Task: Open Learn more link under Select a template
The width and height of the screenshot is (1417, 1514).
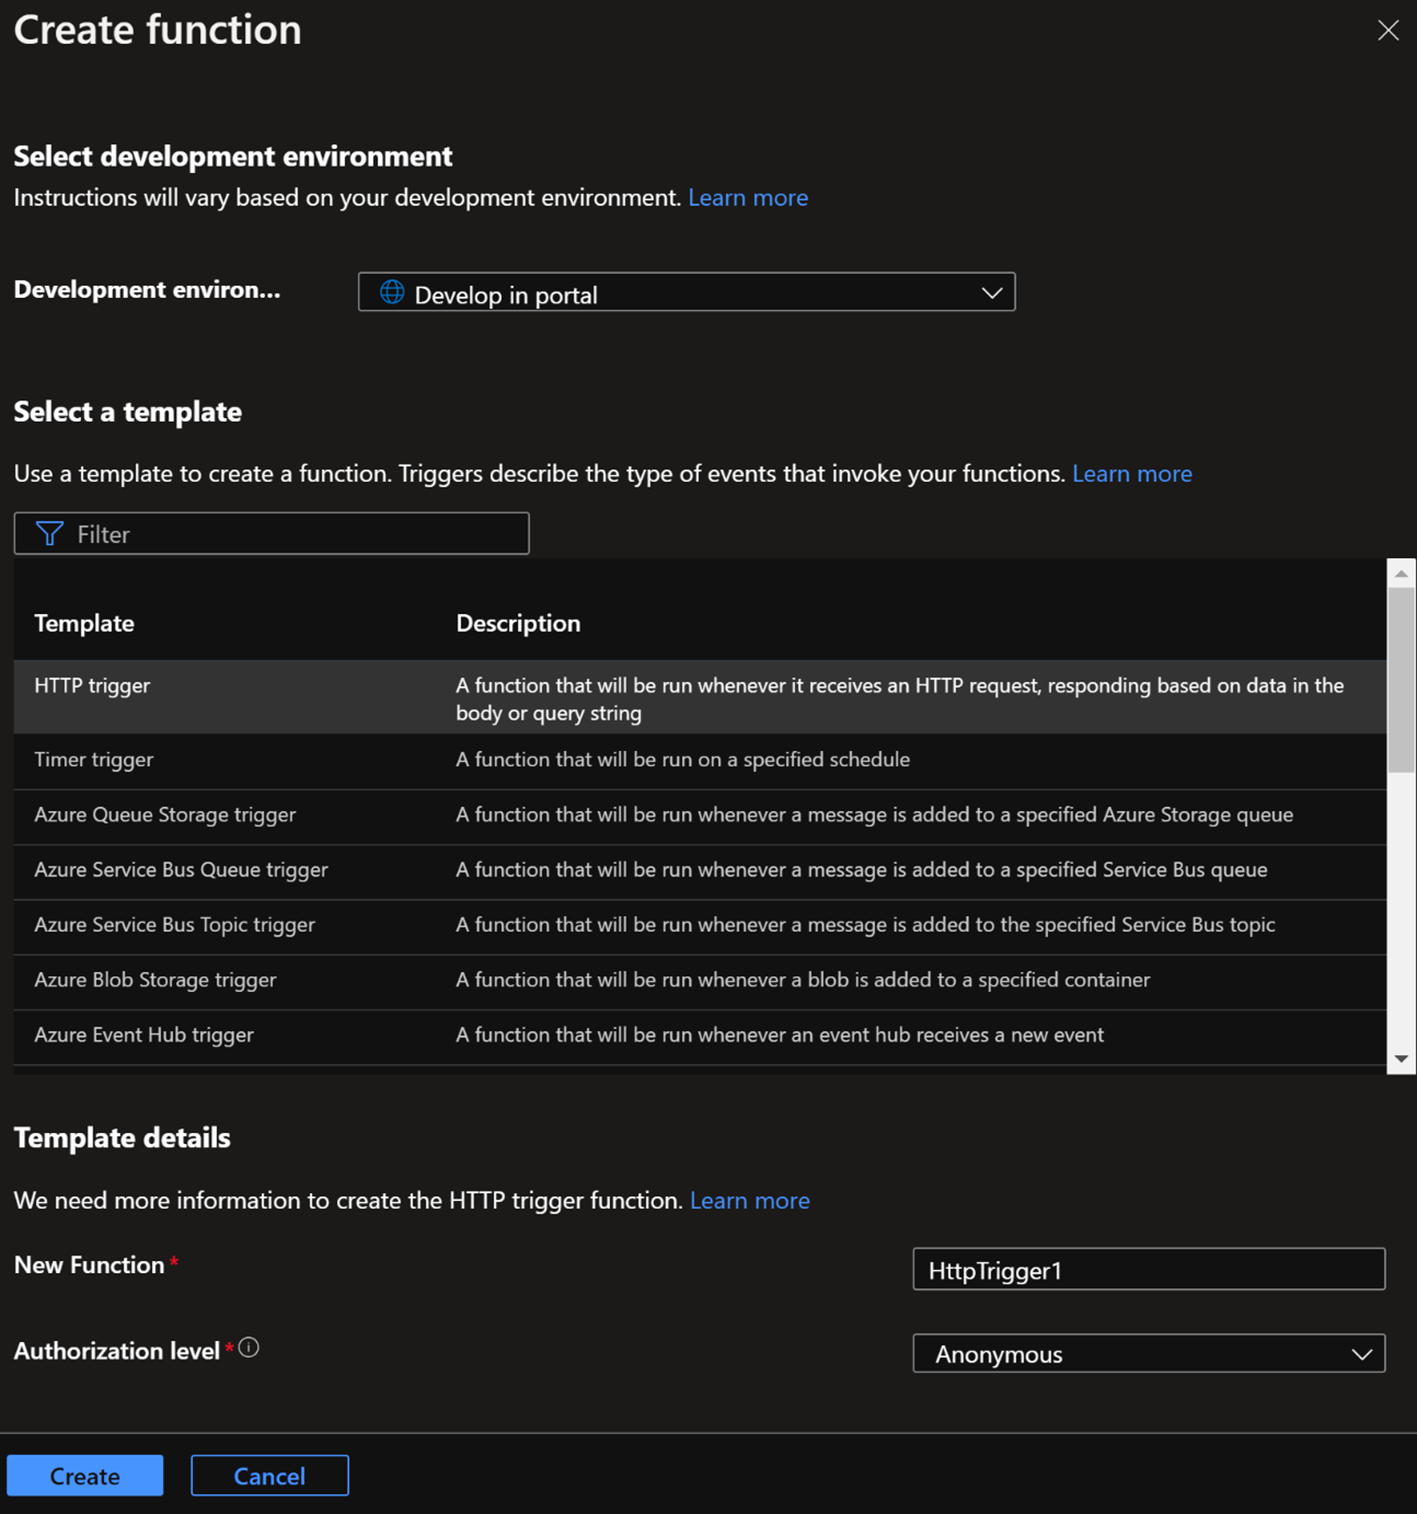Action: (x=1132, y=473)
